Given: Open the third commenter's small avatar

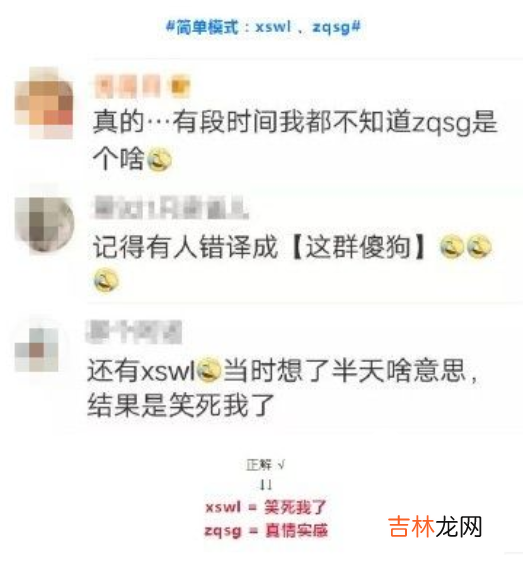Looking at the screenshot, I should point(37,349).
